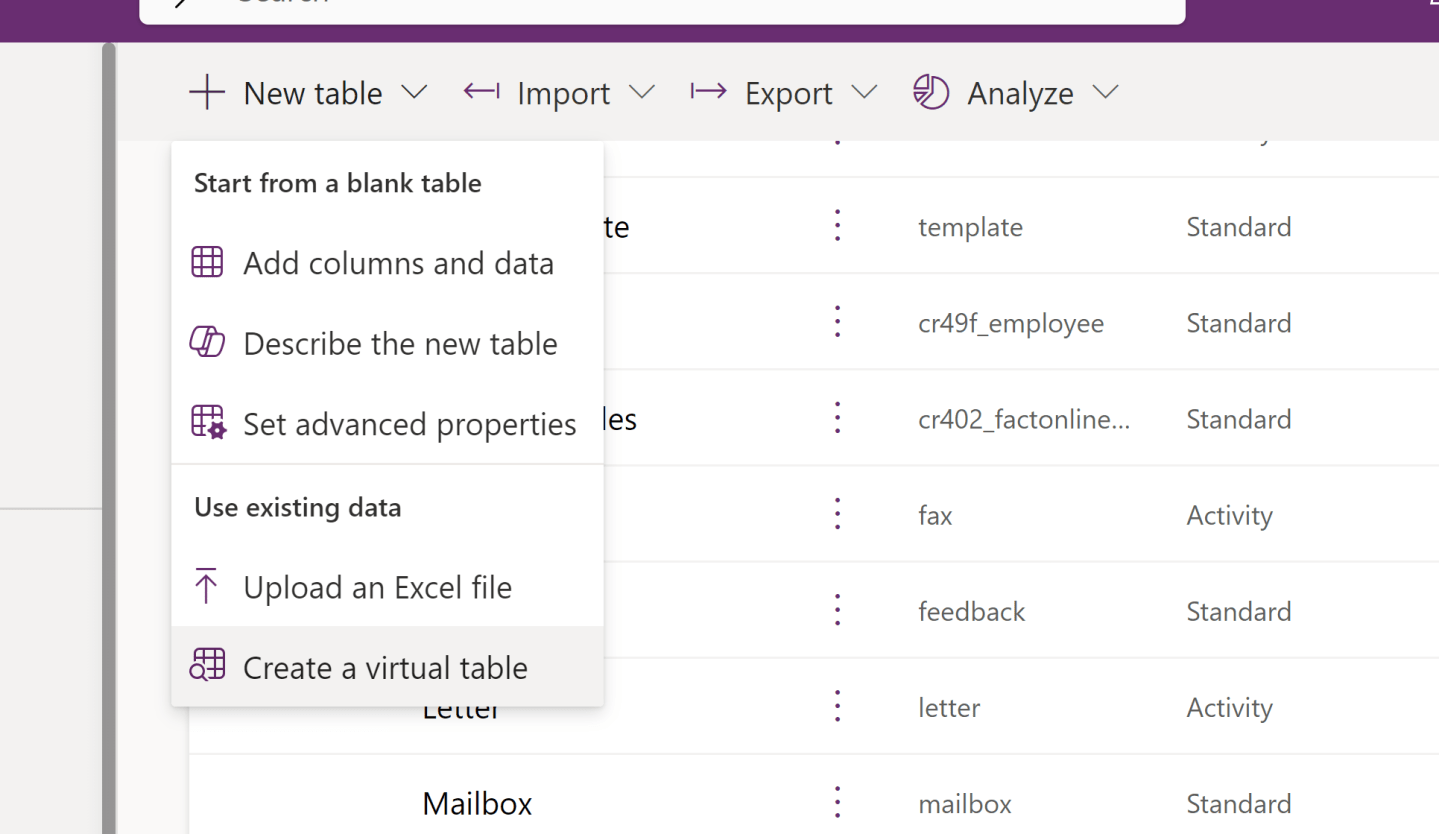This screenshot has width=1439, height=834.
Task: Select the Describe the new table Copilot icon
Action: click(x=207, y=342)
